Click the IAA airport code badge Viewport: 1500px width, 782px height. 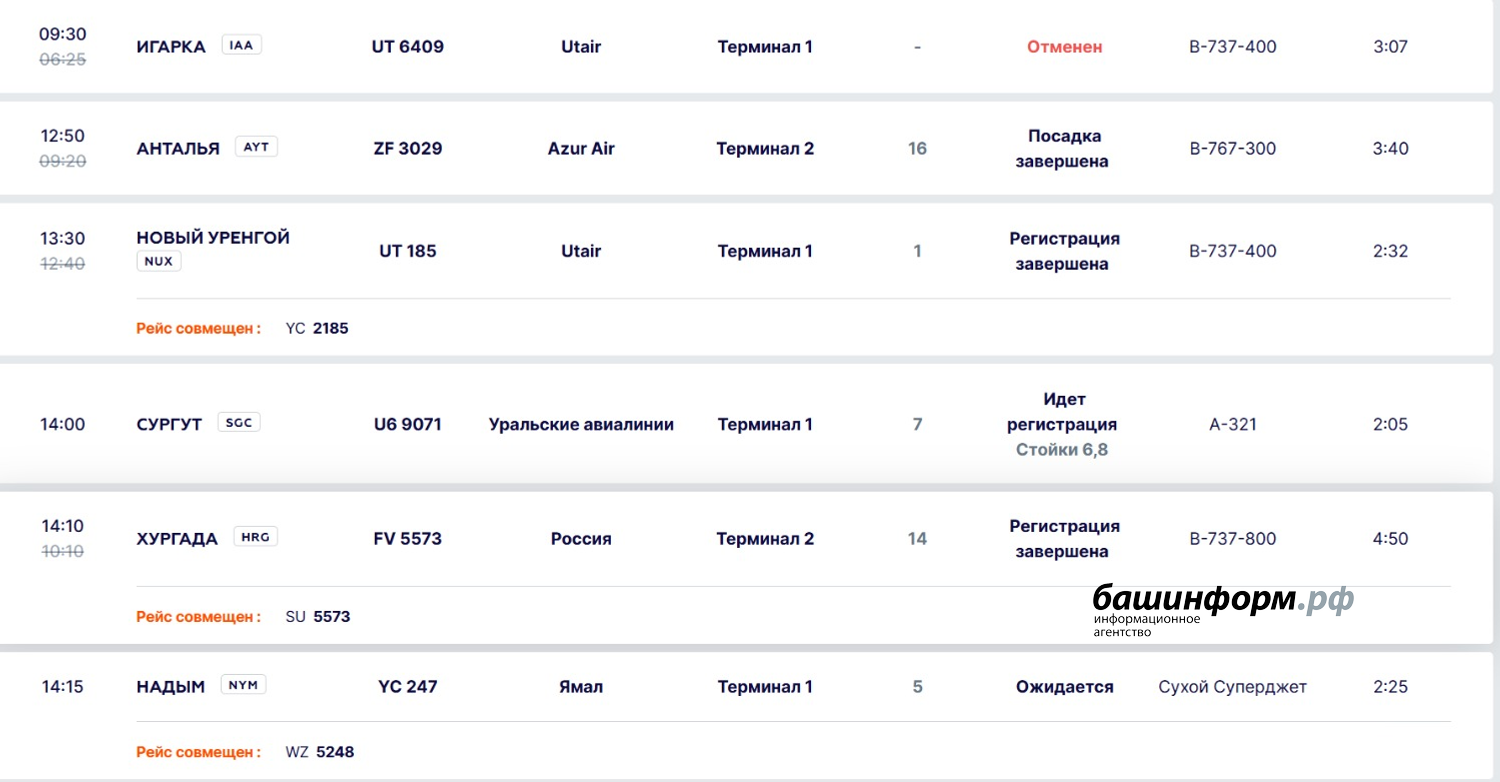pyautogui.click(x=241, y=45)
